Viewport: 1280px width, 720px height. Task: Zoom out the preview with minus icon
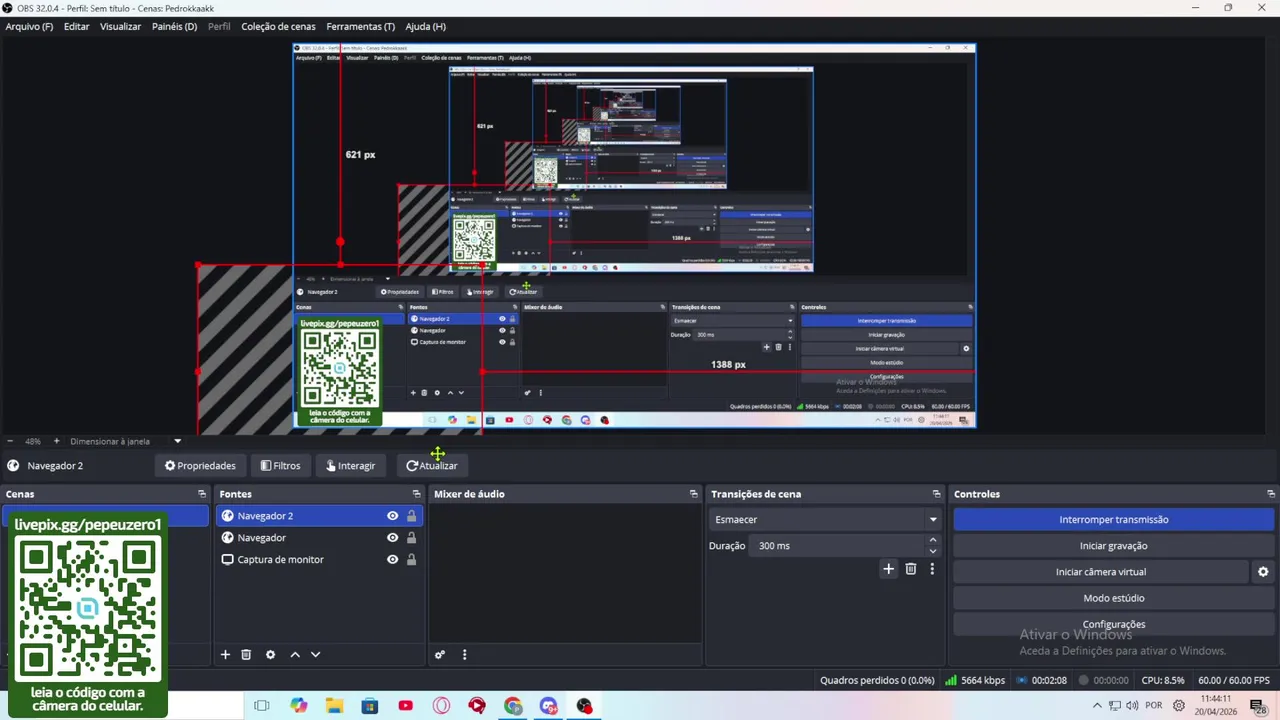[x=10, y=441]
